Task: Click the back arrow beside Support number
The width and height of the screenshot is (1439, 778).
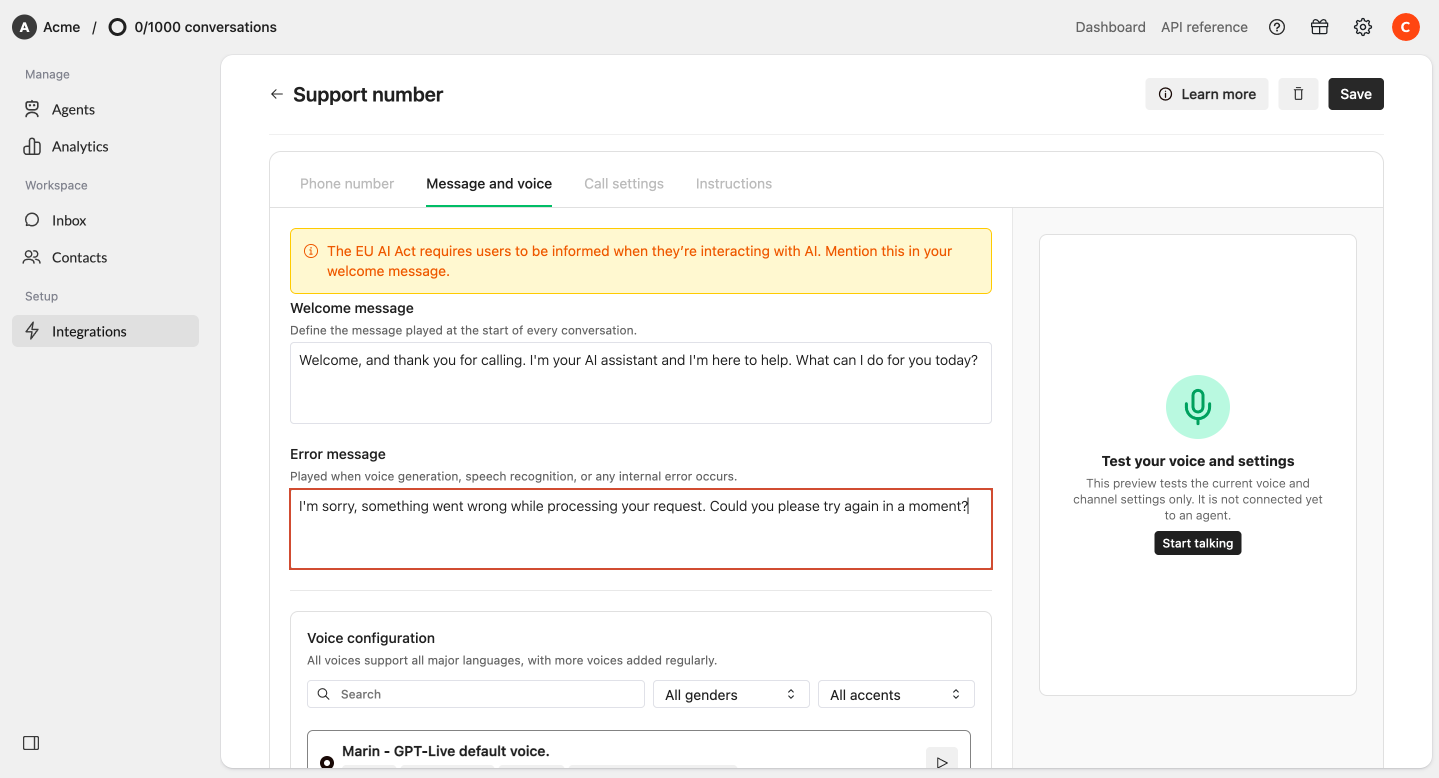Action: [277, 94]
